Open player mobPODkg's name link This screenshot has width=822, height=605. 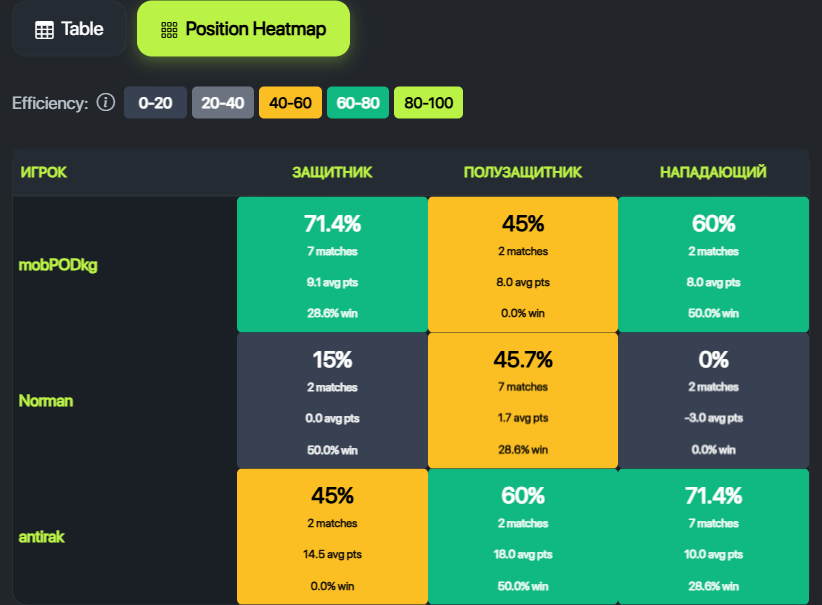(58, 265)
